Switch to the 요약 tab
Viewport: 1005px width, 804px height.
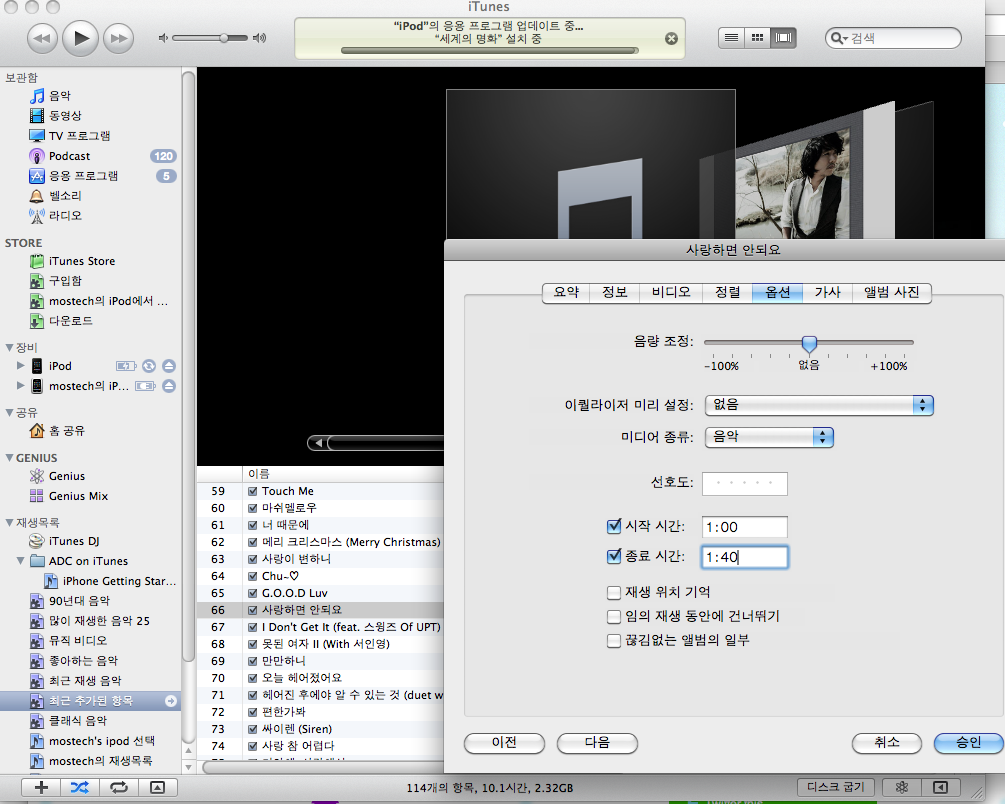click(566, 292)
